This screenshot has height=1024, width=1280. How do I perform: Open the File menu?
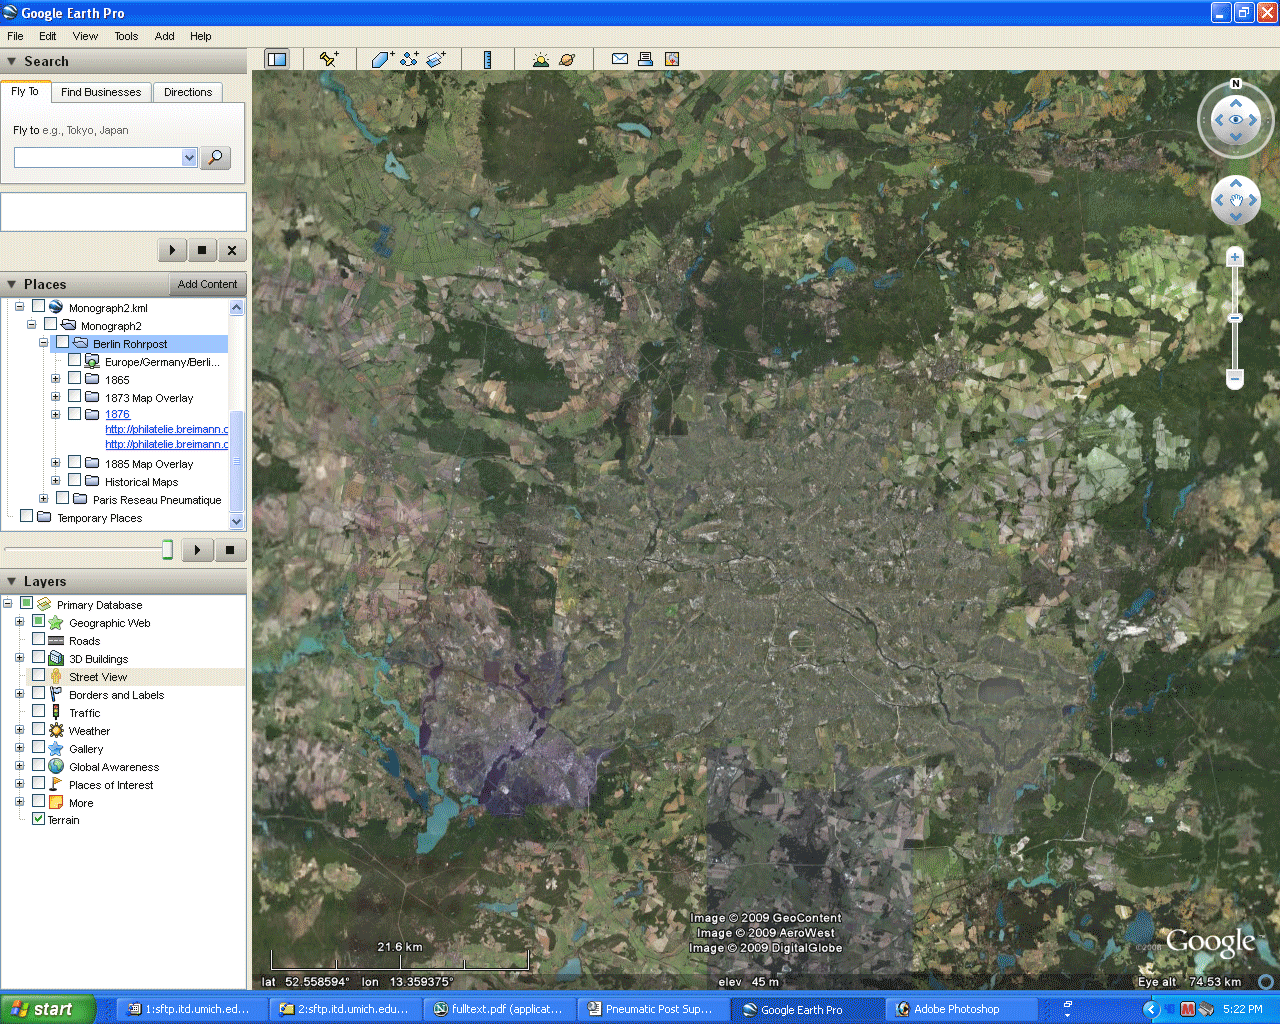point(15,36)
